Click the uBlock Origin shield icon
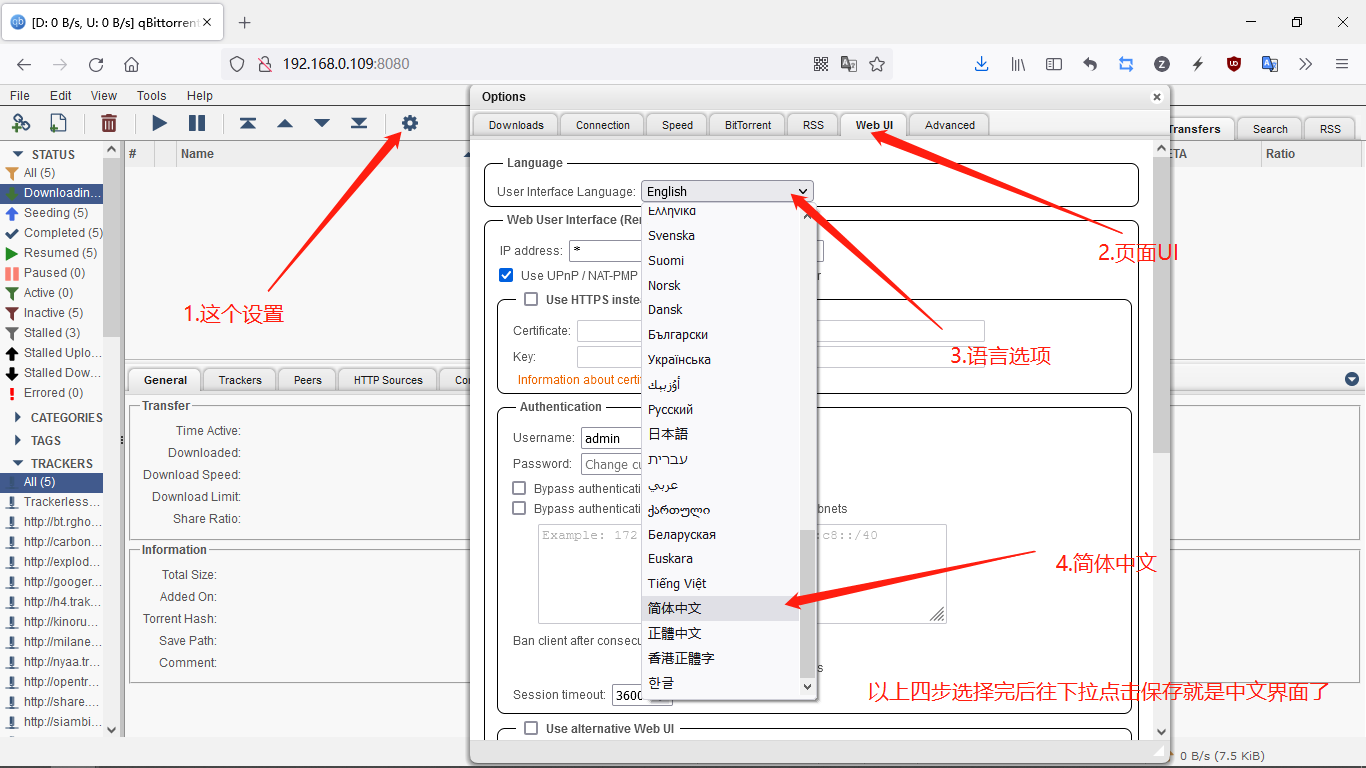The width and height of the screenshot is (1366, 768). (x=1234, y=64)
